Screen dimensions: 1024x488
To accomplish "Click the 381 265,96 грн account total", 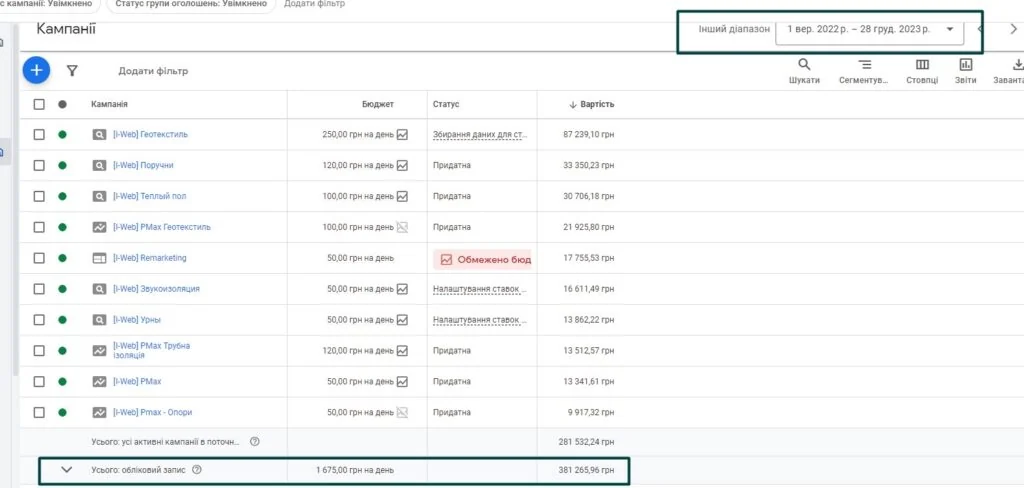I will click(x=586, y=470).
